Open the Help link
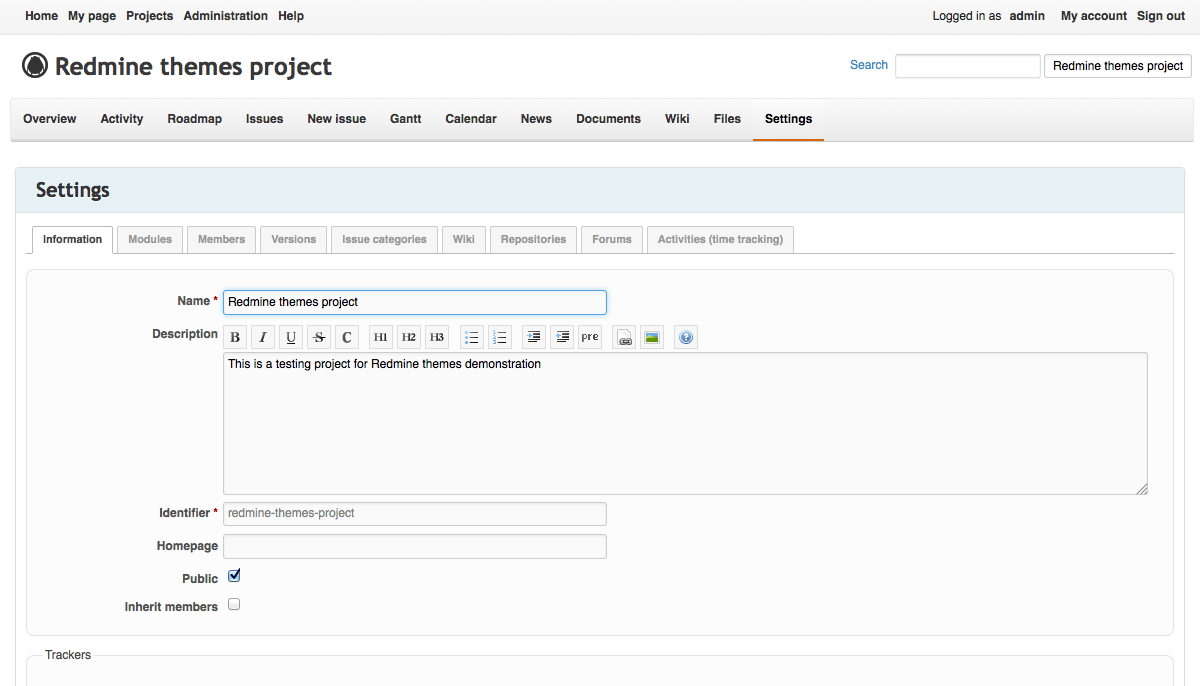Viewport: 1200px width, 686px height. [291, 16]
